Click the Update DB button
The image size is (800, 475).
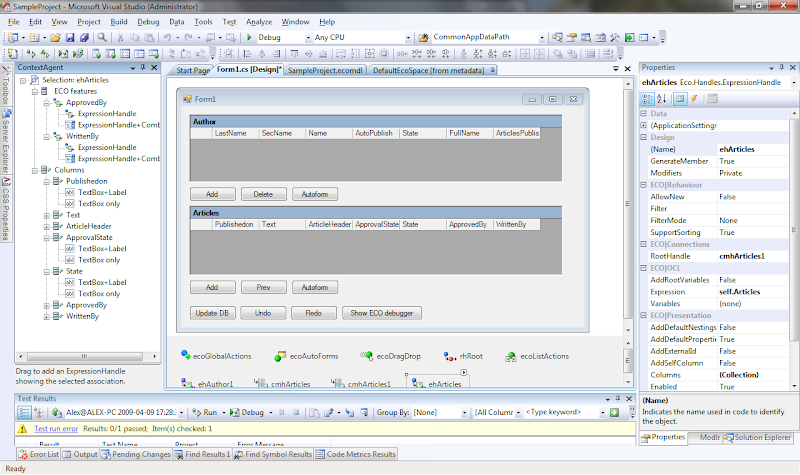click(x=212, y=313)
